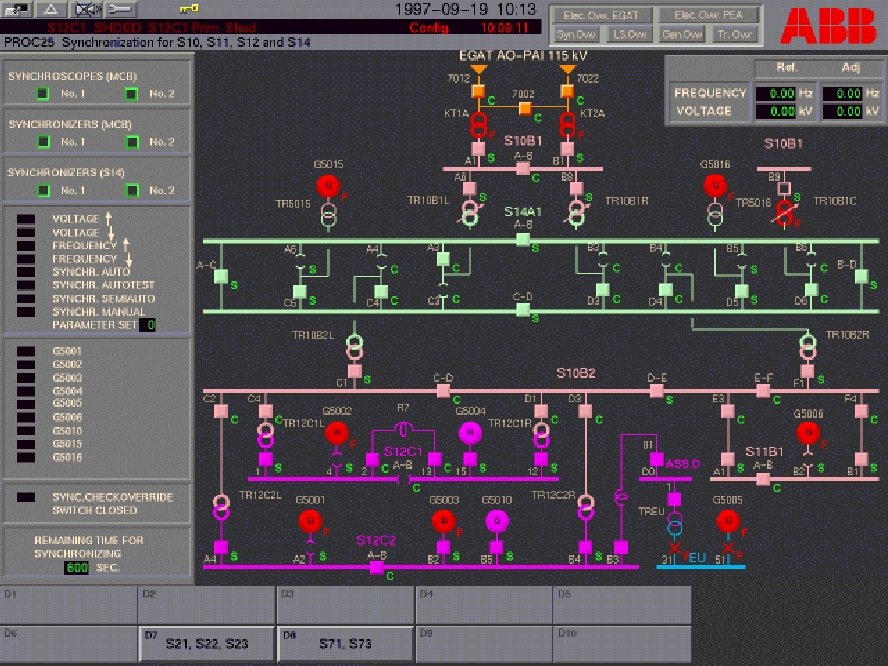Screen dimensions: 888x666
Task: Select generator G5005 icon
Action: coord(728,521)
